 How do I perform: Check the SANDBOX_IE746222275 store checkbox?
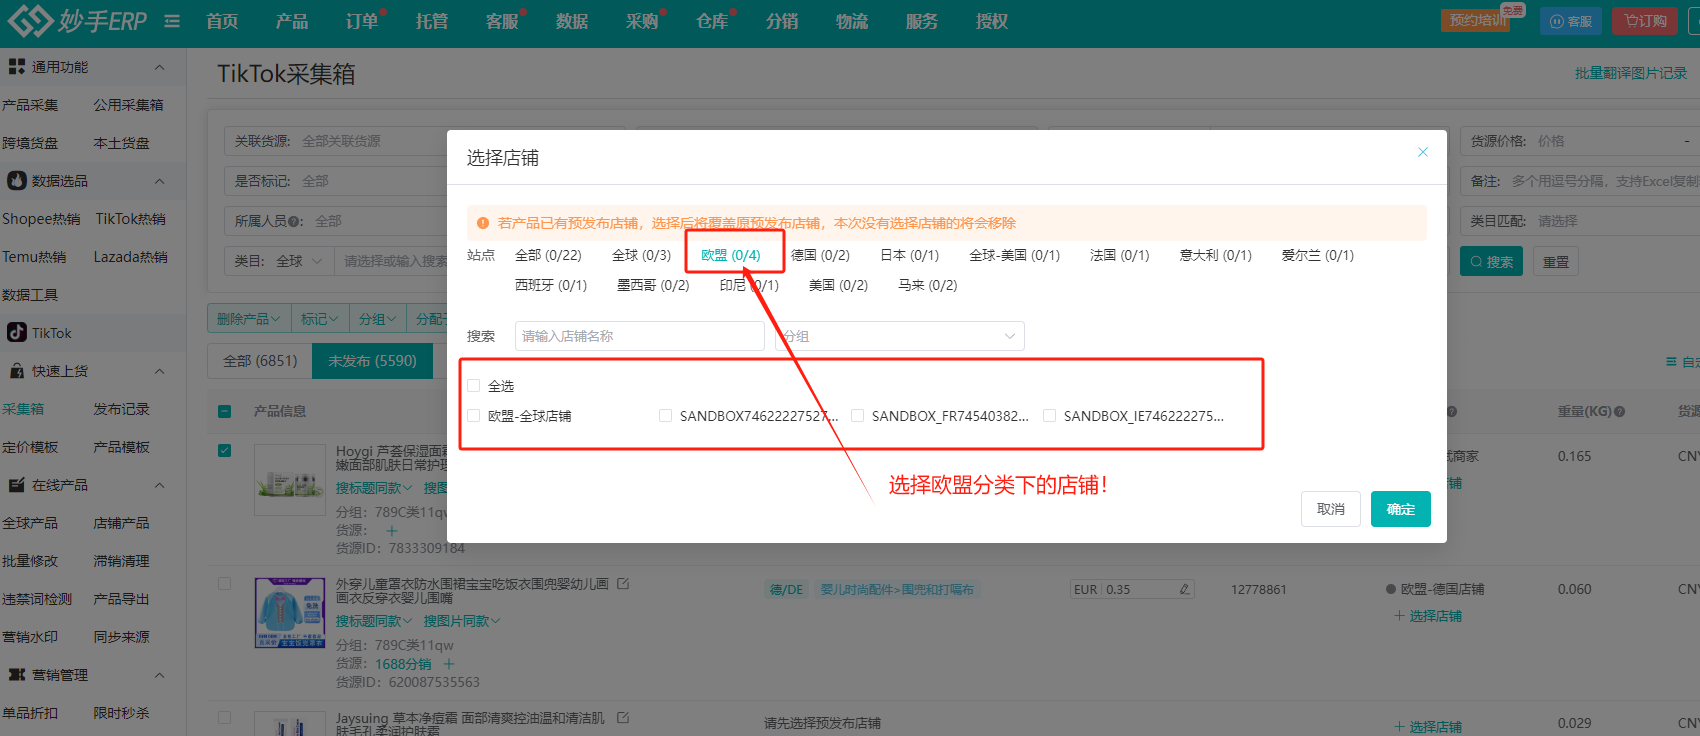tap(1049, 415)
